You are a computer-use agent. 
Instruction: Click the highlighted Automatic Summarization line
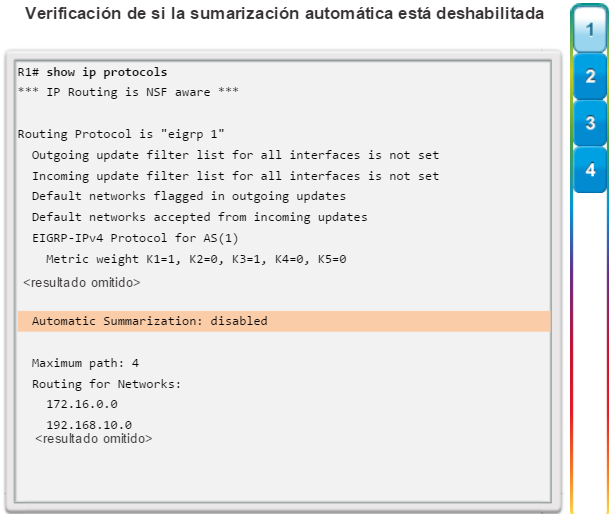pos(284,321)
